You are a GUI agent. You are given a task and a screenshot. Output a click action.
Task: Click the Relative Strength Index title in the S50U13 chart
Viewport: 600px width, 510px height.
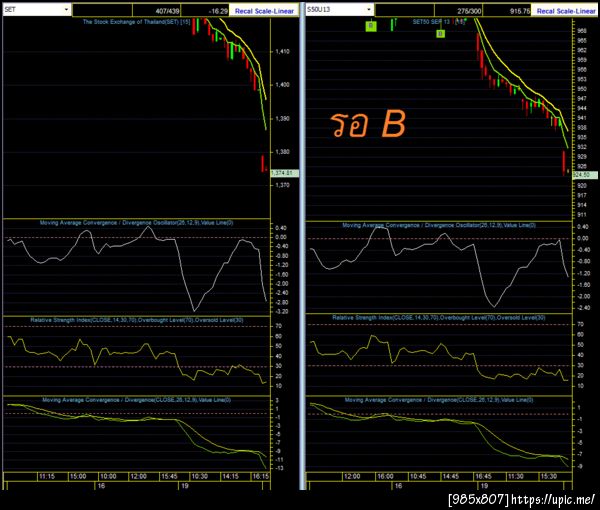439,318
